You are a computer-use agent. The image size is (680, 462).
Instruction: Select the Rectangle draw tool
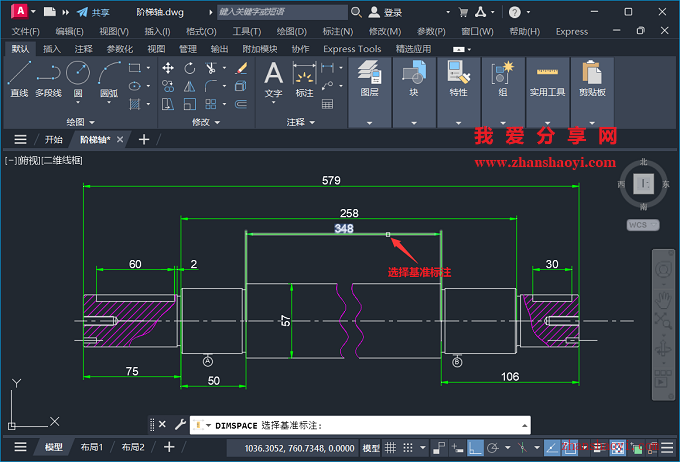point(135,68)
